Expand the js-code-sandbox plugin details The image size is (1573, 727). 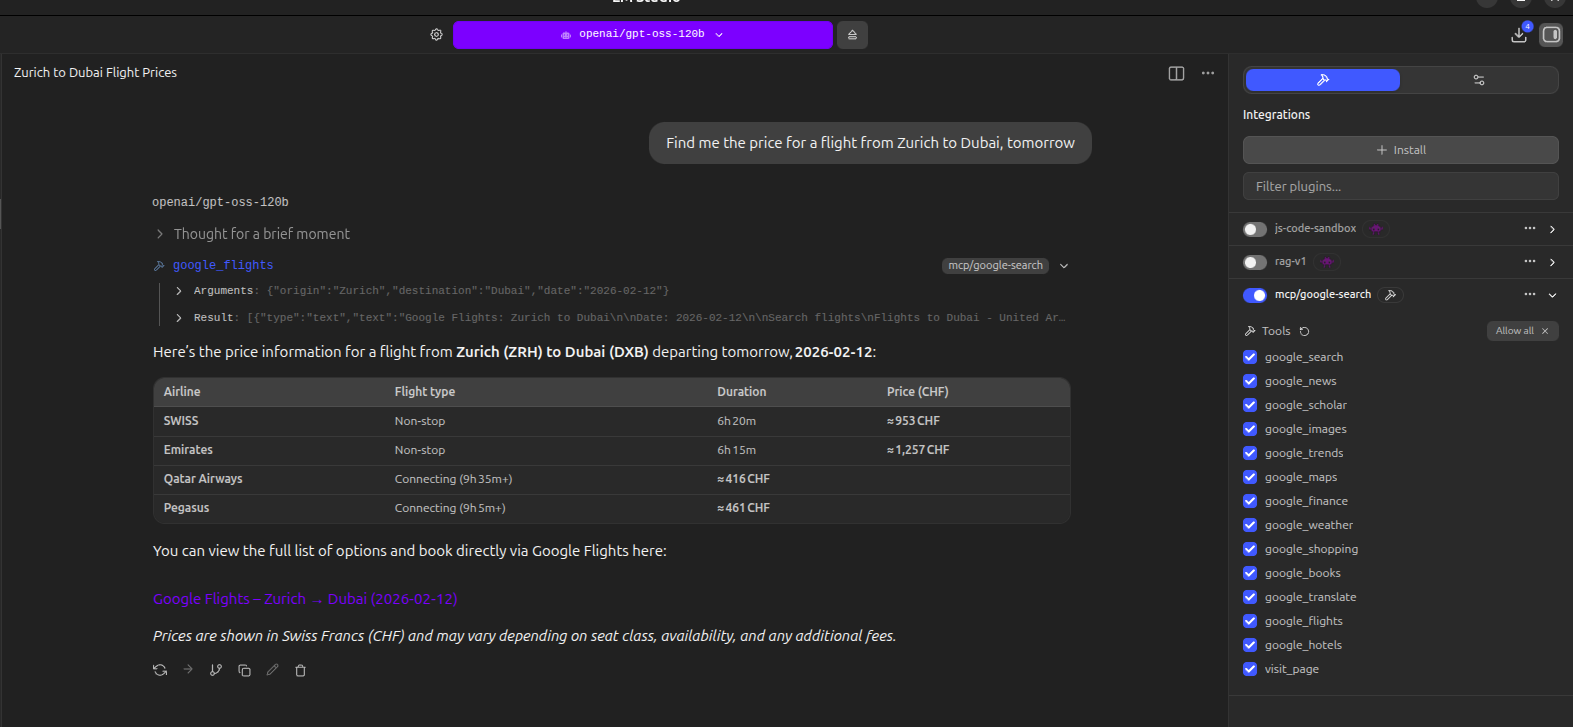pyautogui.click(x=1552, y=229)
